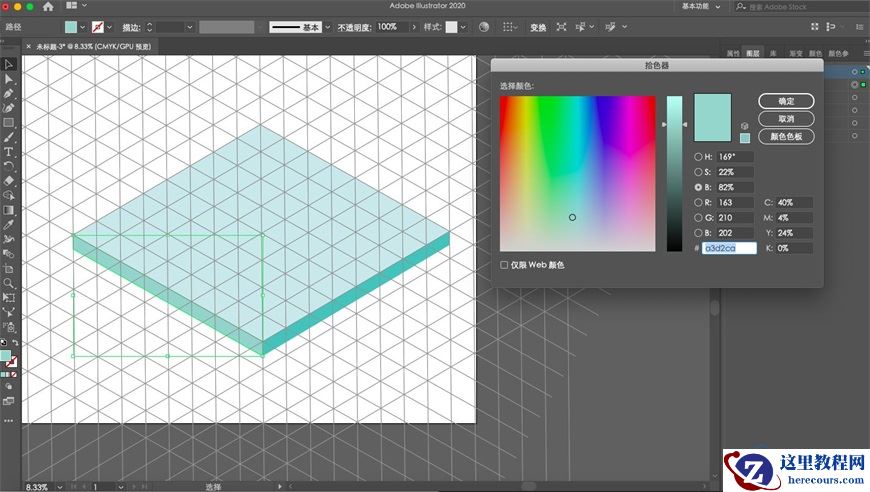Open the brush definition 基本 dropdown
The height and width of the screenshot is (492, 870).
coord(327,27)
